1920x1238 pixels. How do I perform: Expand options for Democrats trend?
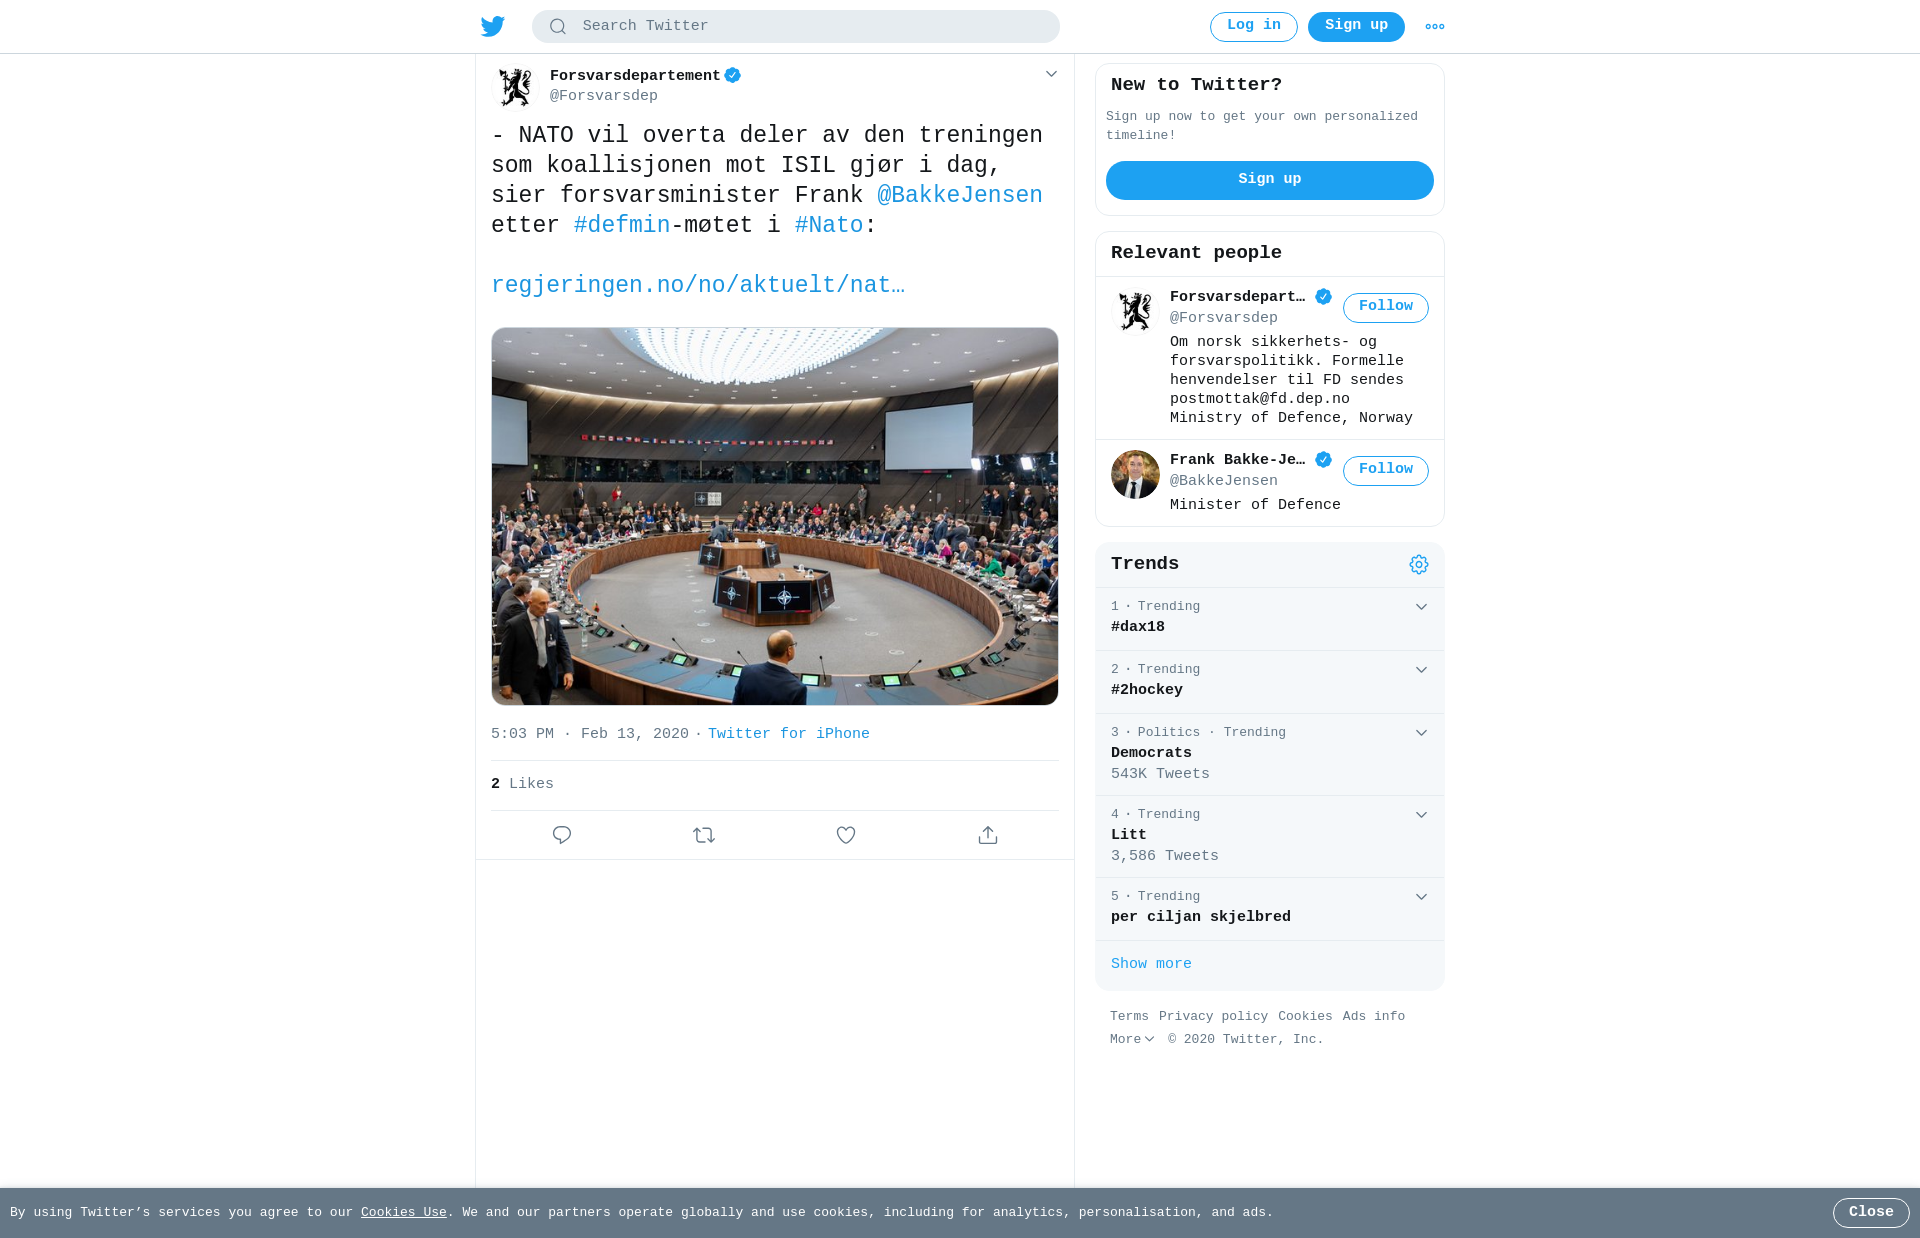pos(1421,733)
